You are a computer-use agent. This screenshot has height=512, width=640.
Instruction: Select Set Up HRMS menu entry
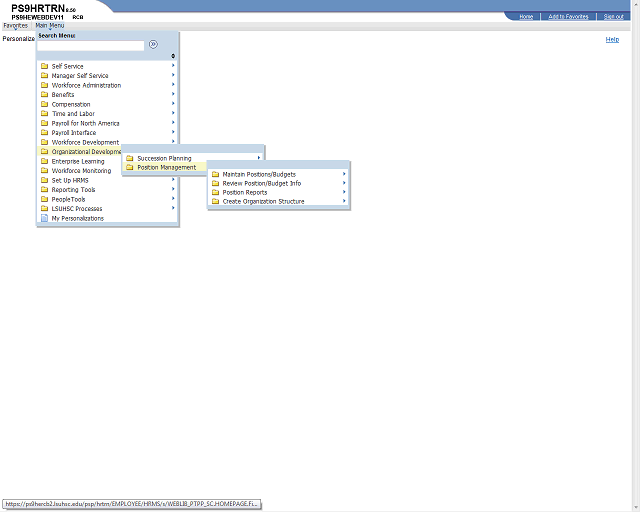70,180
